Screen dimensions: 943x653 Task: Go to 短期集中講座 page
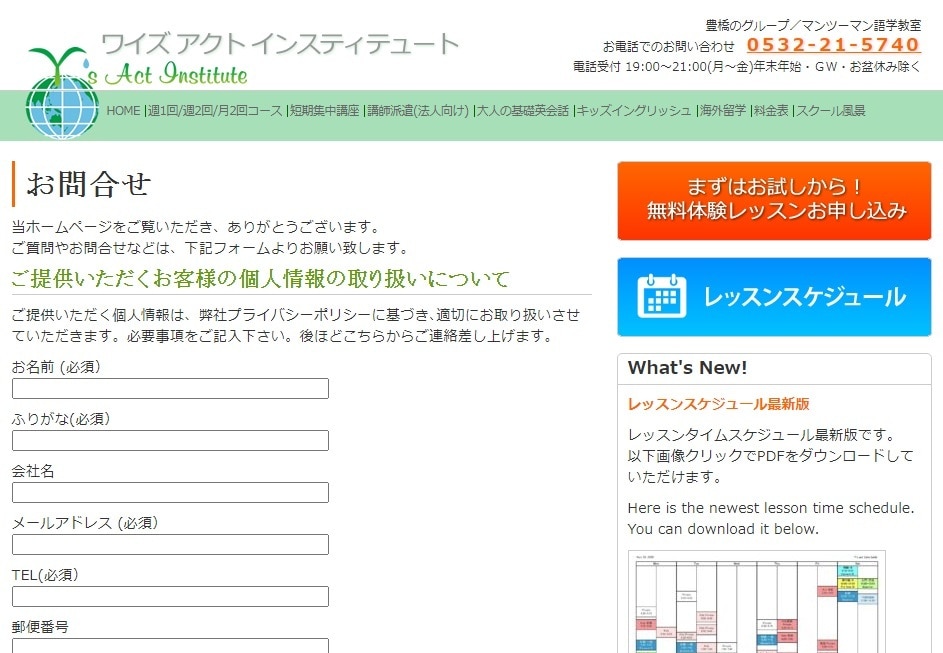pos(325,111)
